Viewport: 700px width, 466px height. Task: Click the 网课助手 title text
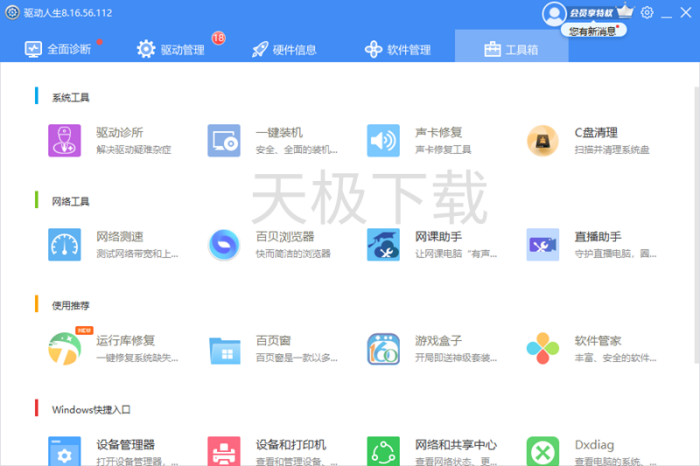(x=438, y=237)
